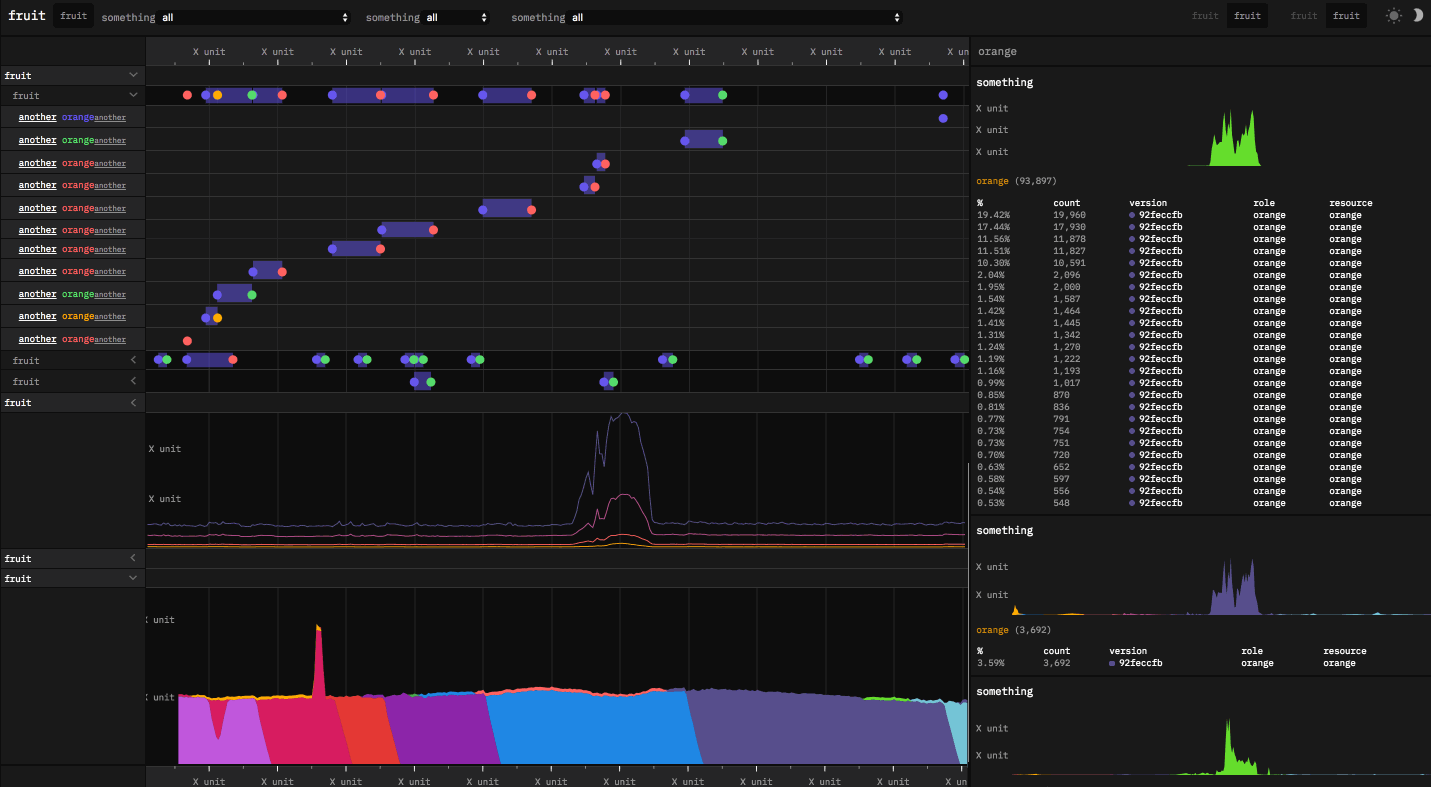
Task: Switch to dark theme with moon icon
Action: click(x=1417, y=16)
